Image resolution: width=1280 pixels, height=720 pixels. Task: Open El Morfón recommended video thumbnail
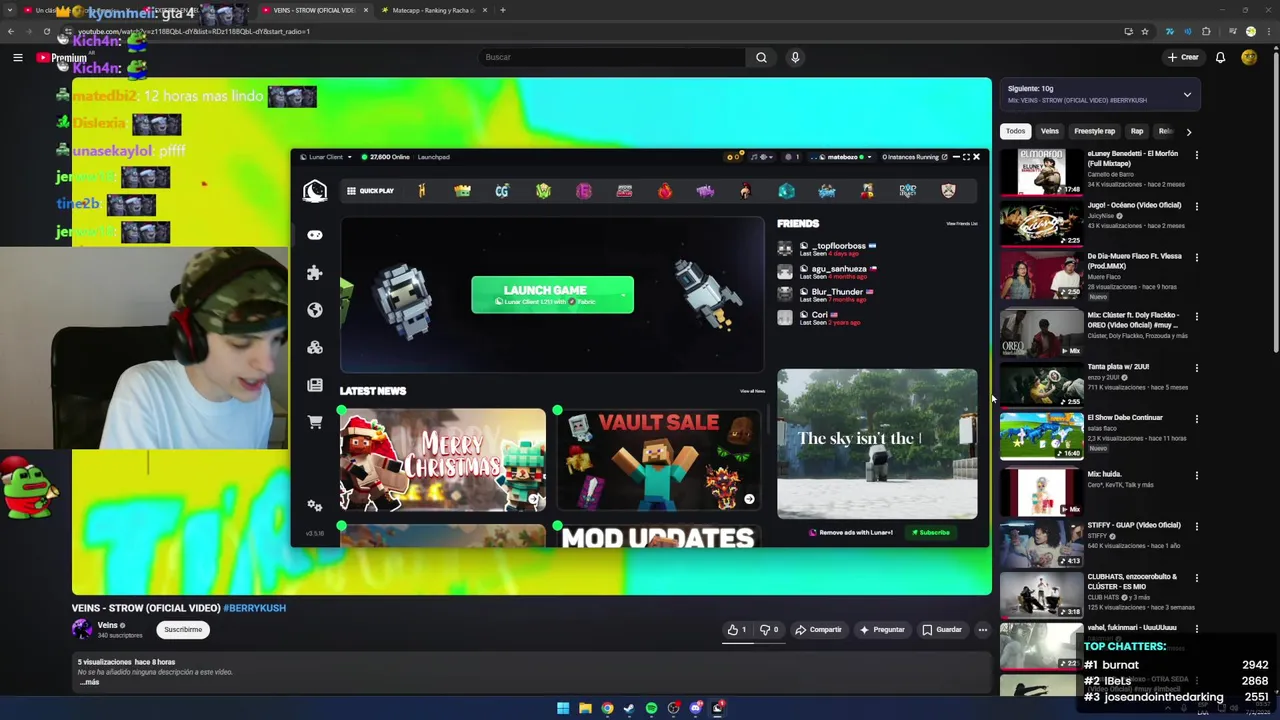(x=1041, y=172)
